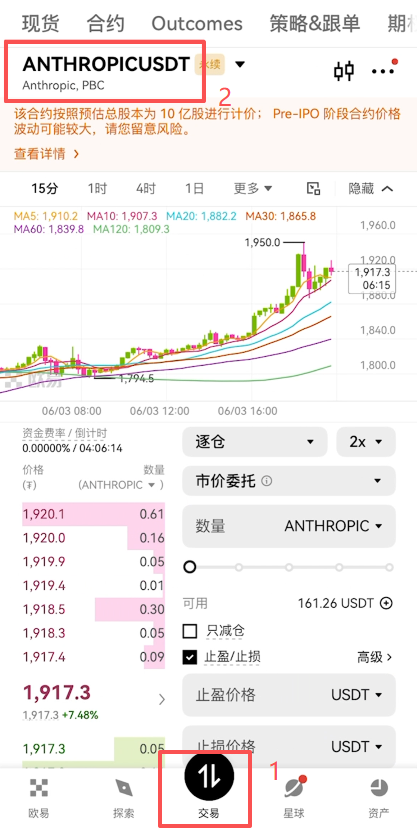Select the 1,920.0 ask price row
The width and height of the screenshot is (417, 833).
point(93,538)
